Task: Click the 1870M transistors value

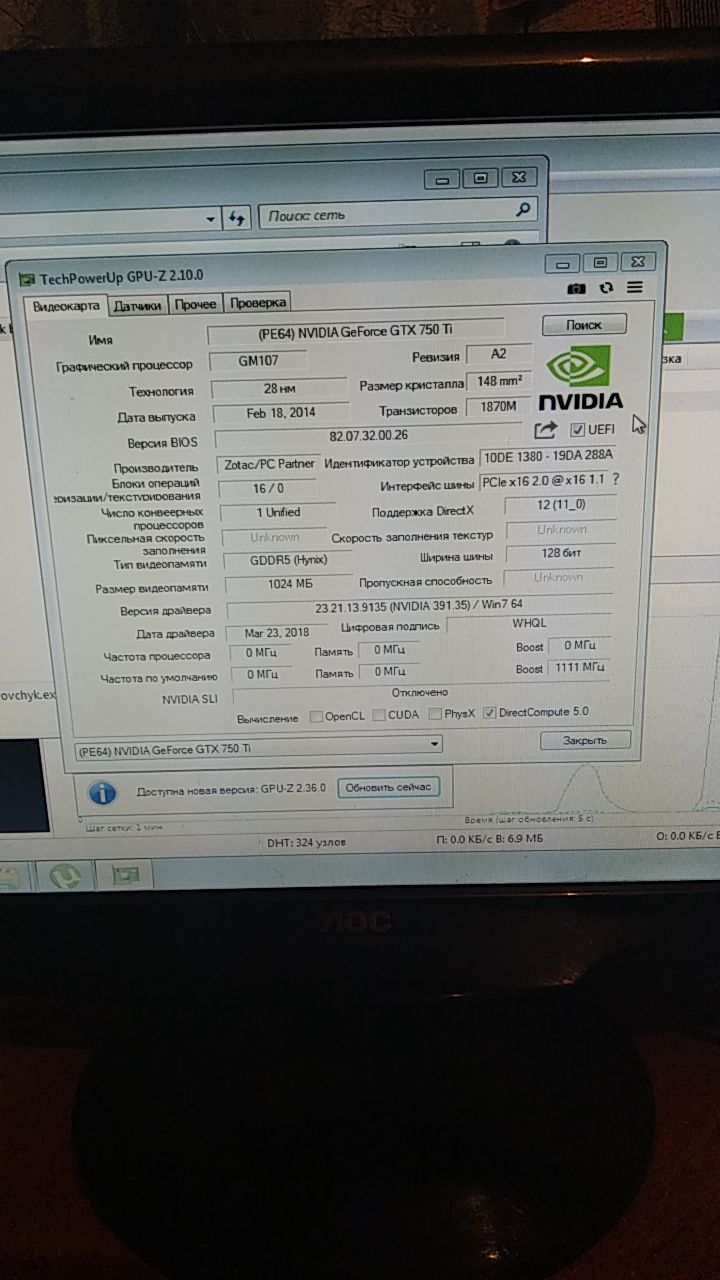Action: click(x=498, y=407)
